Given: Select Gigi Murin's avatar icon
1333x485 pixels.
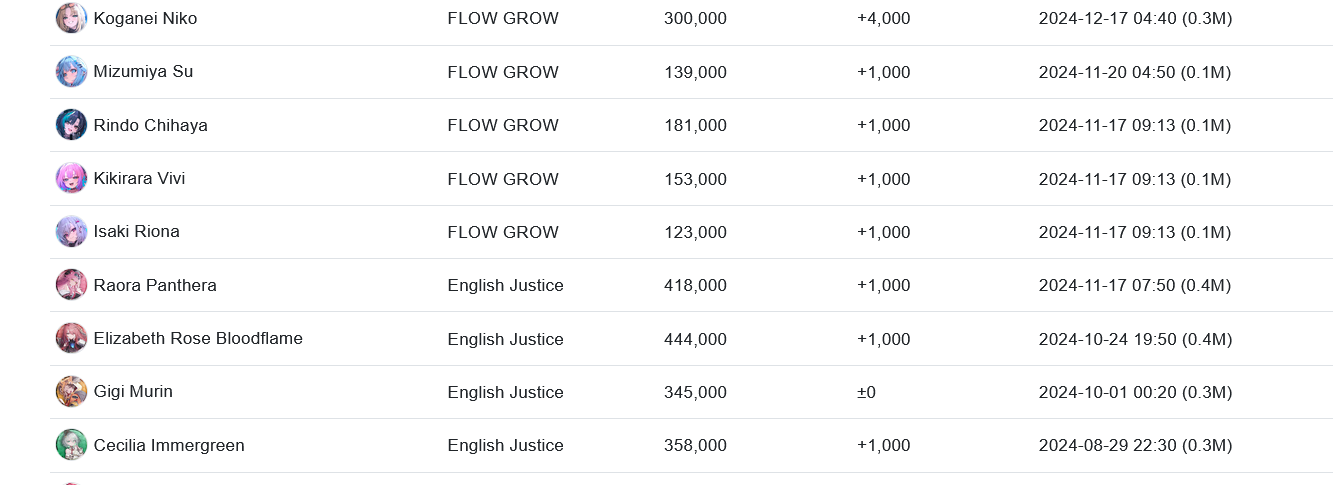Looking at the screenshot, I should point(71,392).
